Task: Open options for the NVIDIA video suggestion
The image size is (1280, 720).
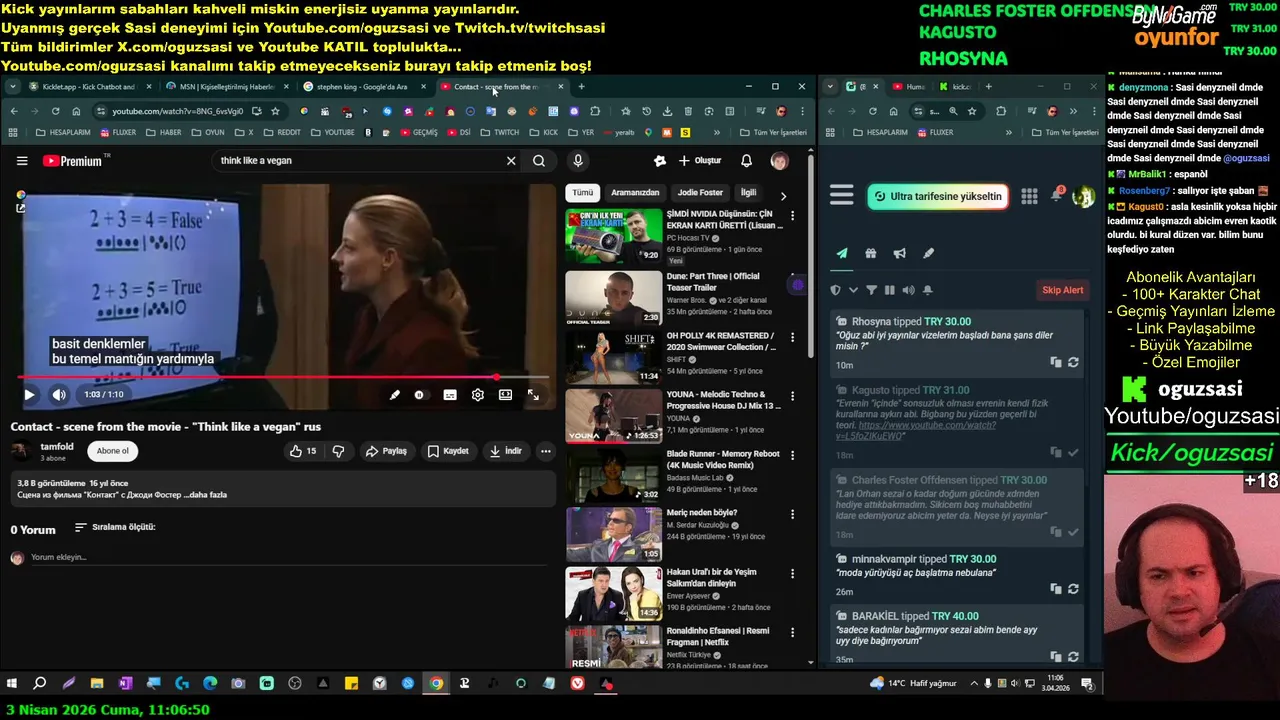Action: click(x=793, y=216)
